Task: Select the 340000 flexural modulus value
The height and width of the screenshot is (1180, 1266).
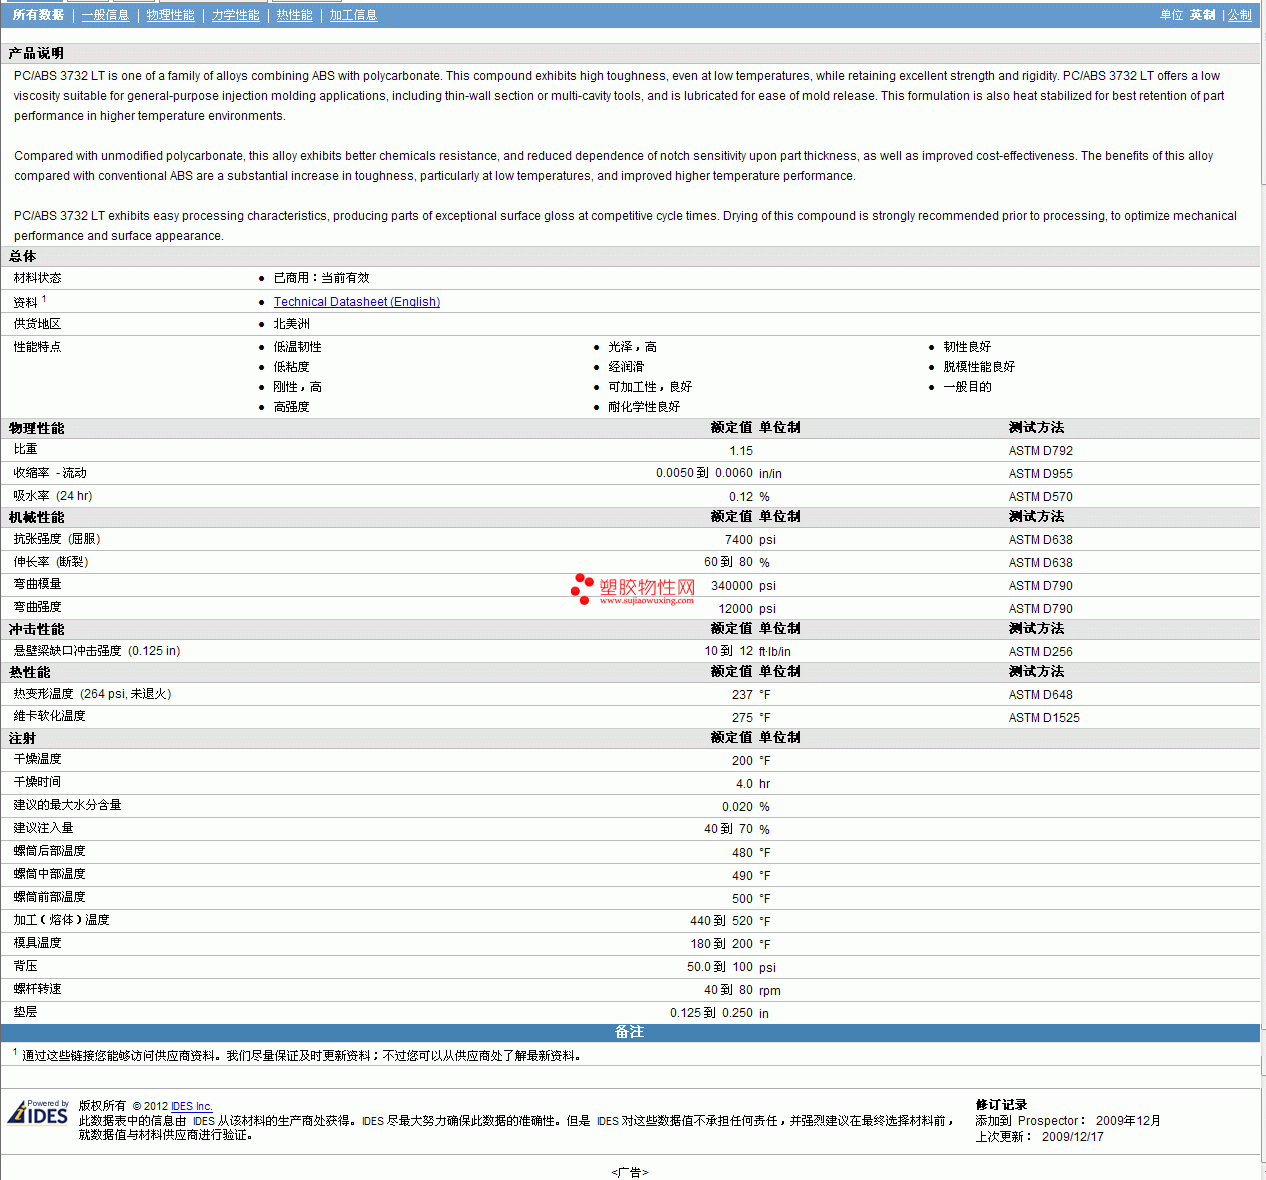Action: 732,586
